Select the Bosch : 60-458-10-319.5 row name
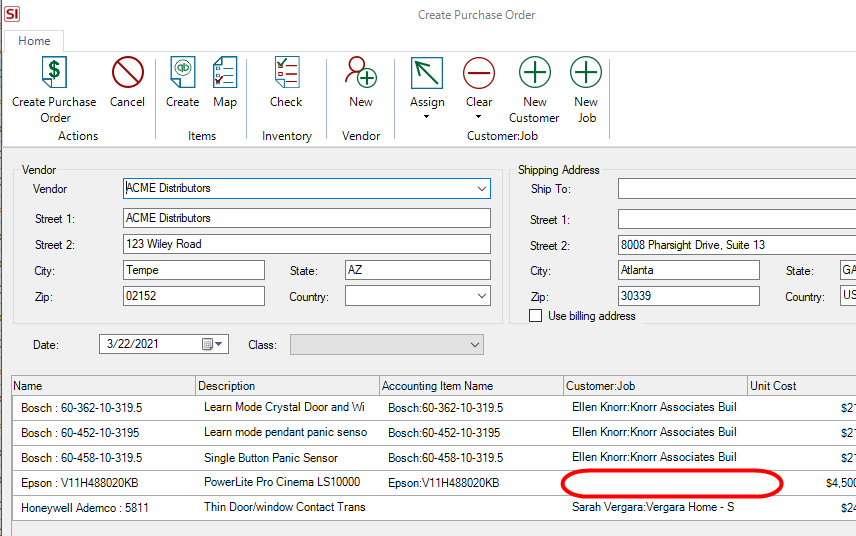Screen dimensions: 856x536 tap(81, 458)
